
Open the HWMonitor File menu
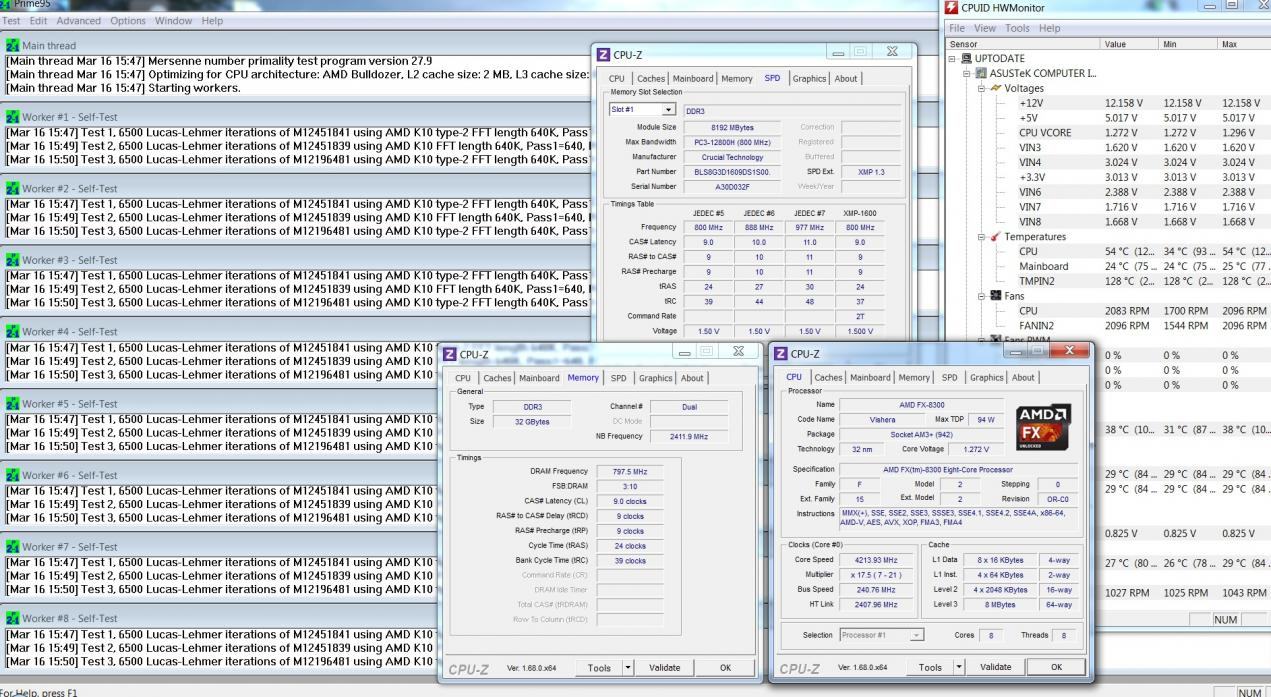(959, 28)
